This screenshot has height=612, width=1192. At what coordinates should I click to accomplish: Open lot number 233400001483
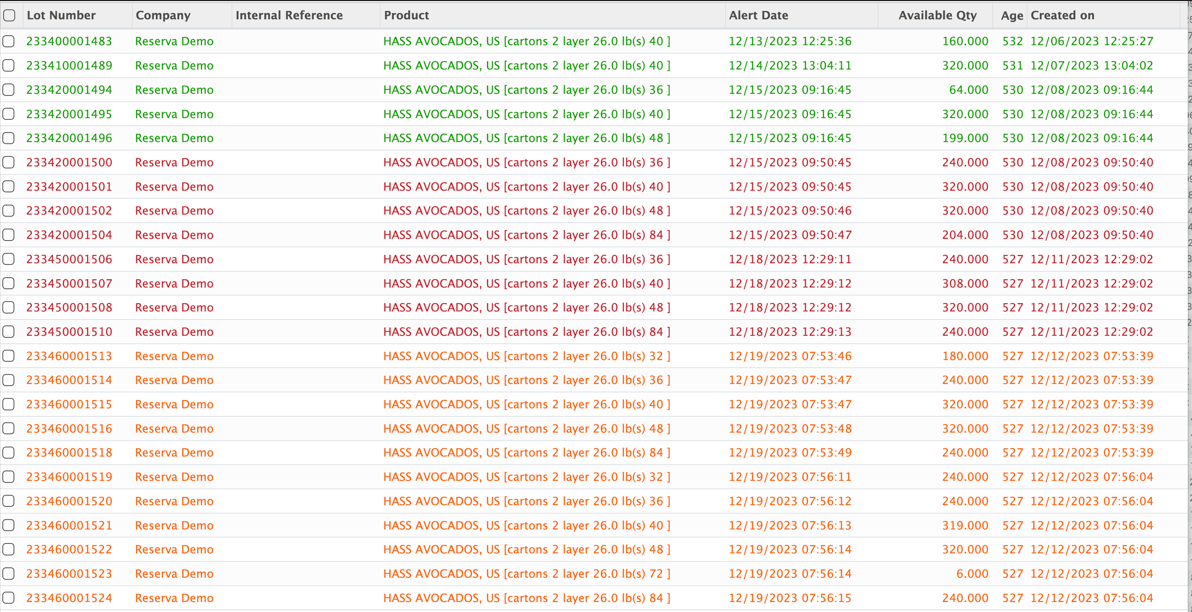69,42
